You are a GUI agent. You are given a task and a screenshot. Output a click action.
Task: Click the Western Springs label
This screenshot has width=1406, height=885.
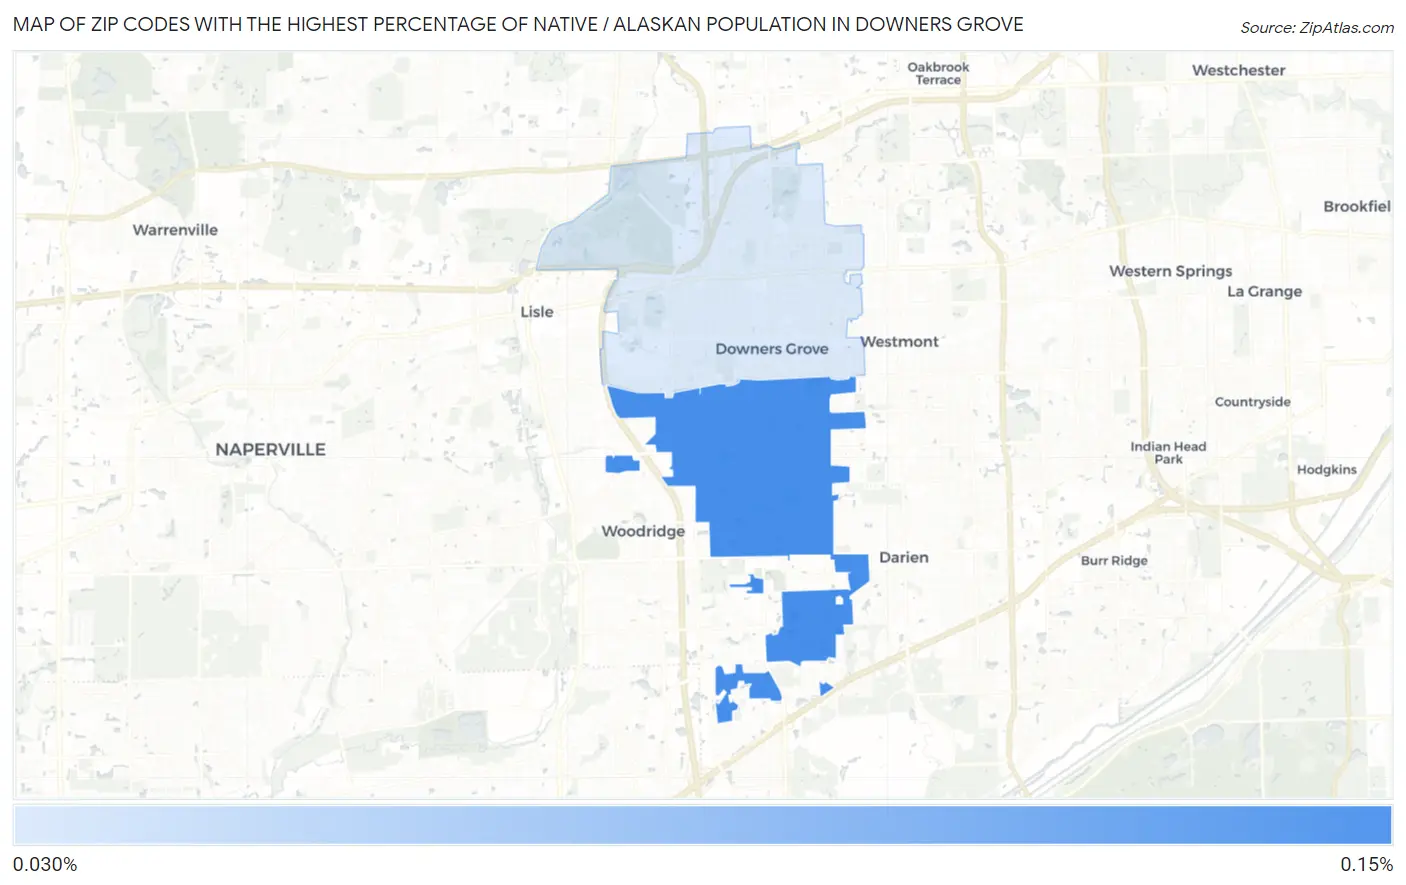[1170, 271]
